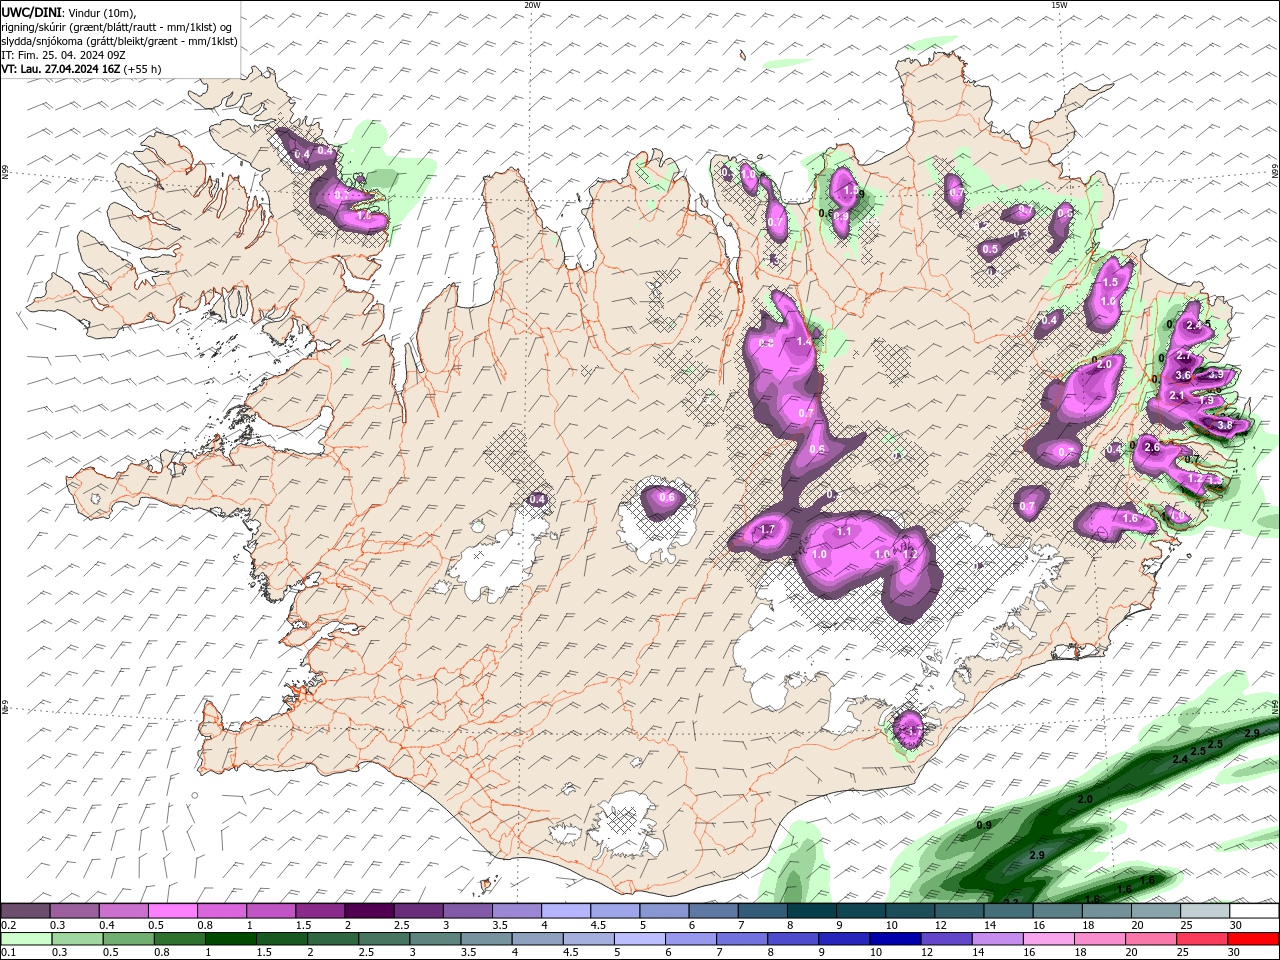Click the '2.7' snowfall value in the east

point(1184,356)
